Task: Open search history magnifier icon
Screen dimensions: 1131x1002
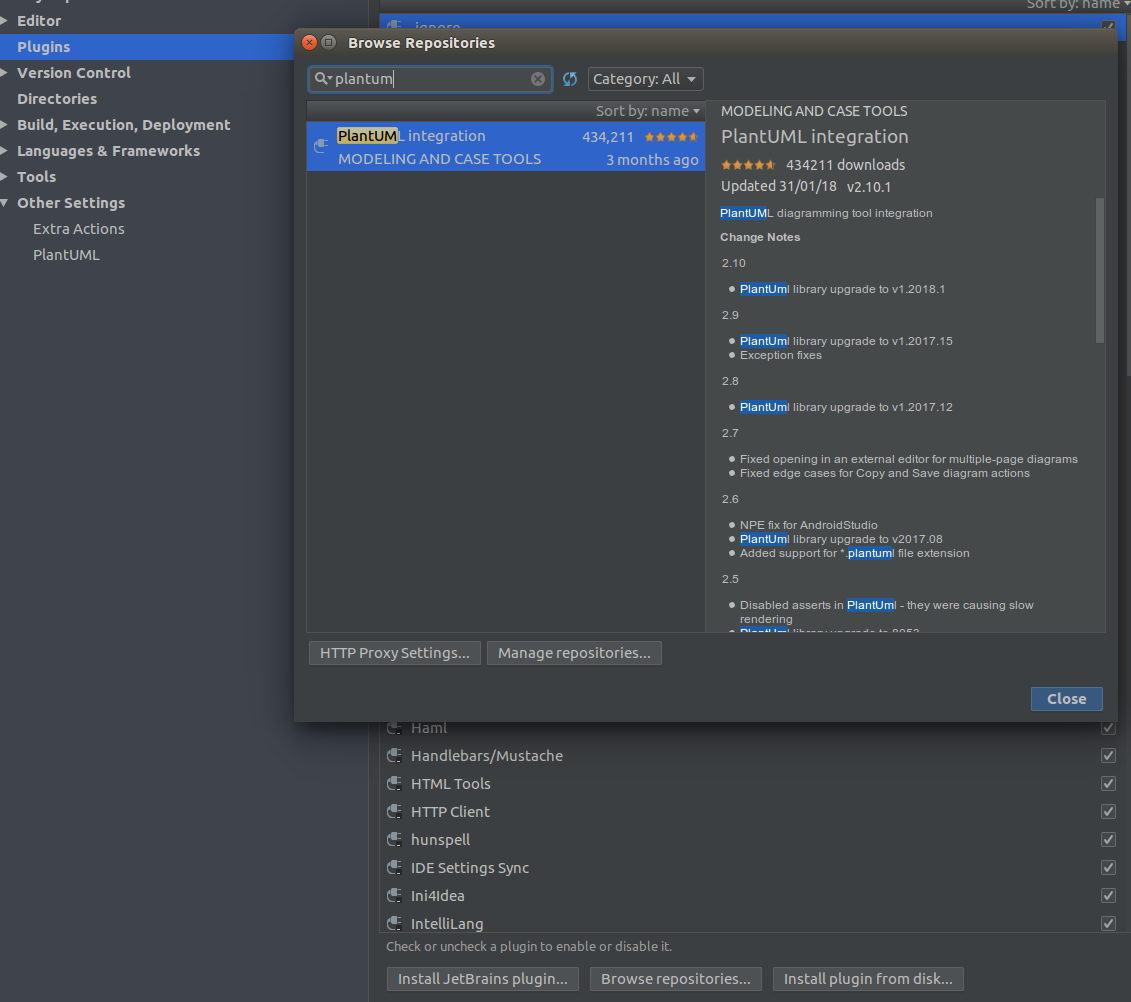Action: click(322, 78)
